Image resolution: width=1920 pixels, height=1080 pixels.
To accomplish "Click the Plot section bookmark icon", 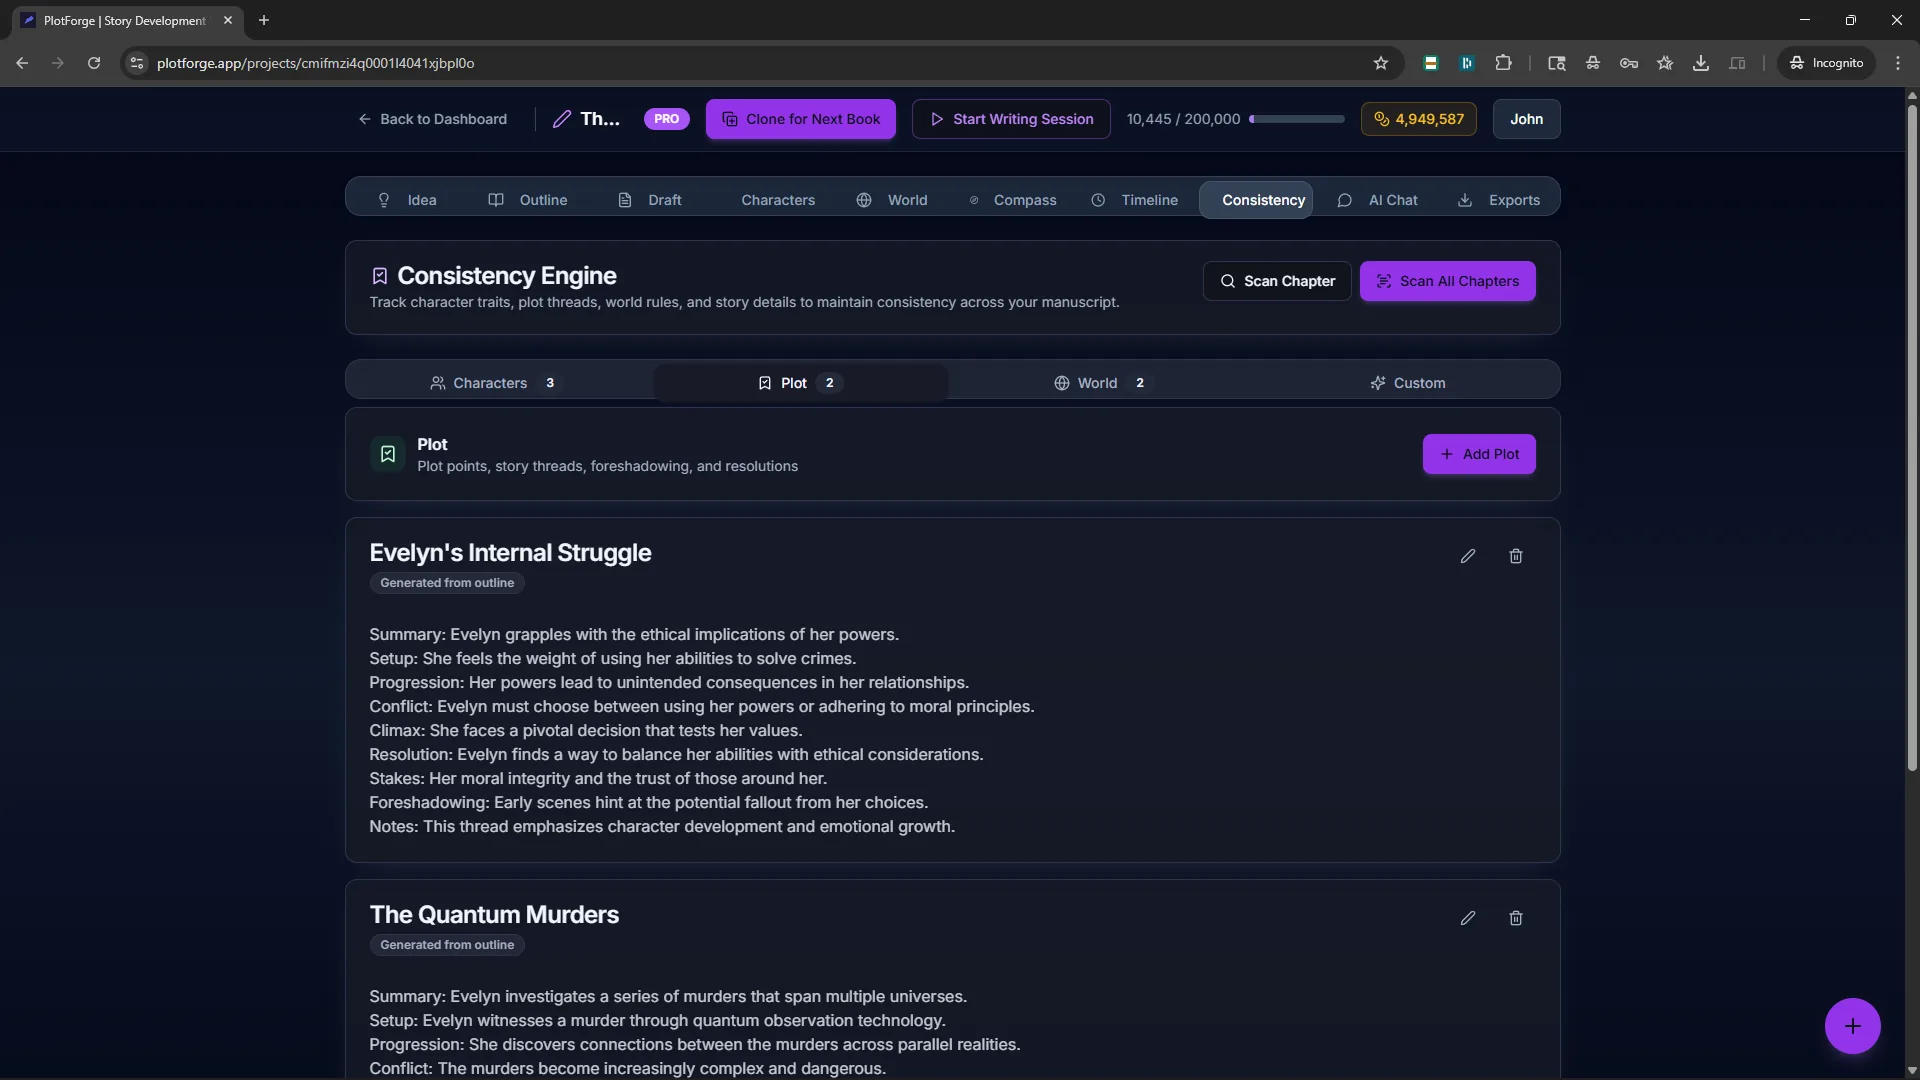I will tap(388, 454).
